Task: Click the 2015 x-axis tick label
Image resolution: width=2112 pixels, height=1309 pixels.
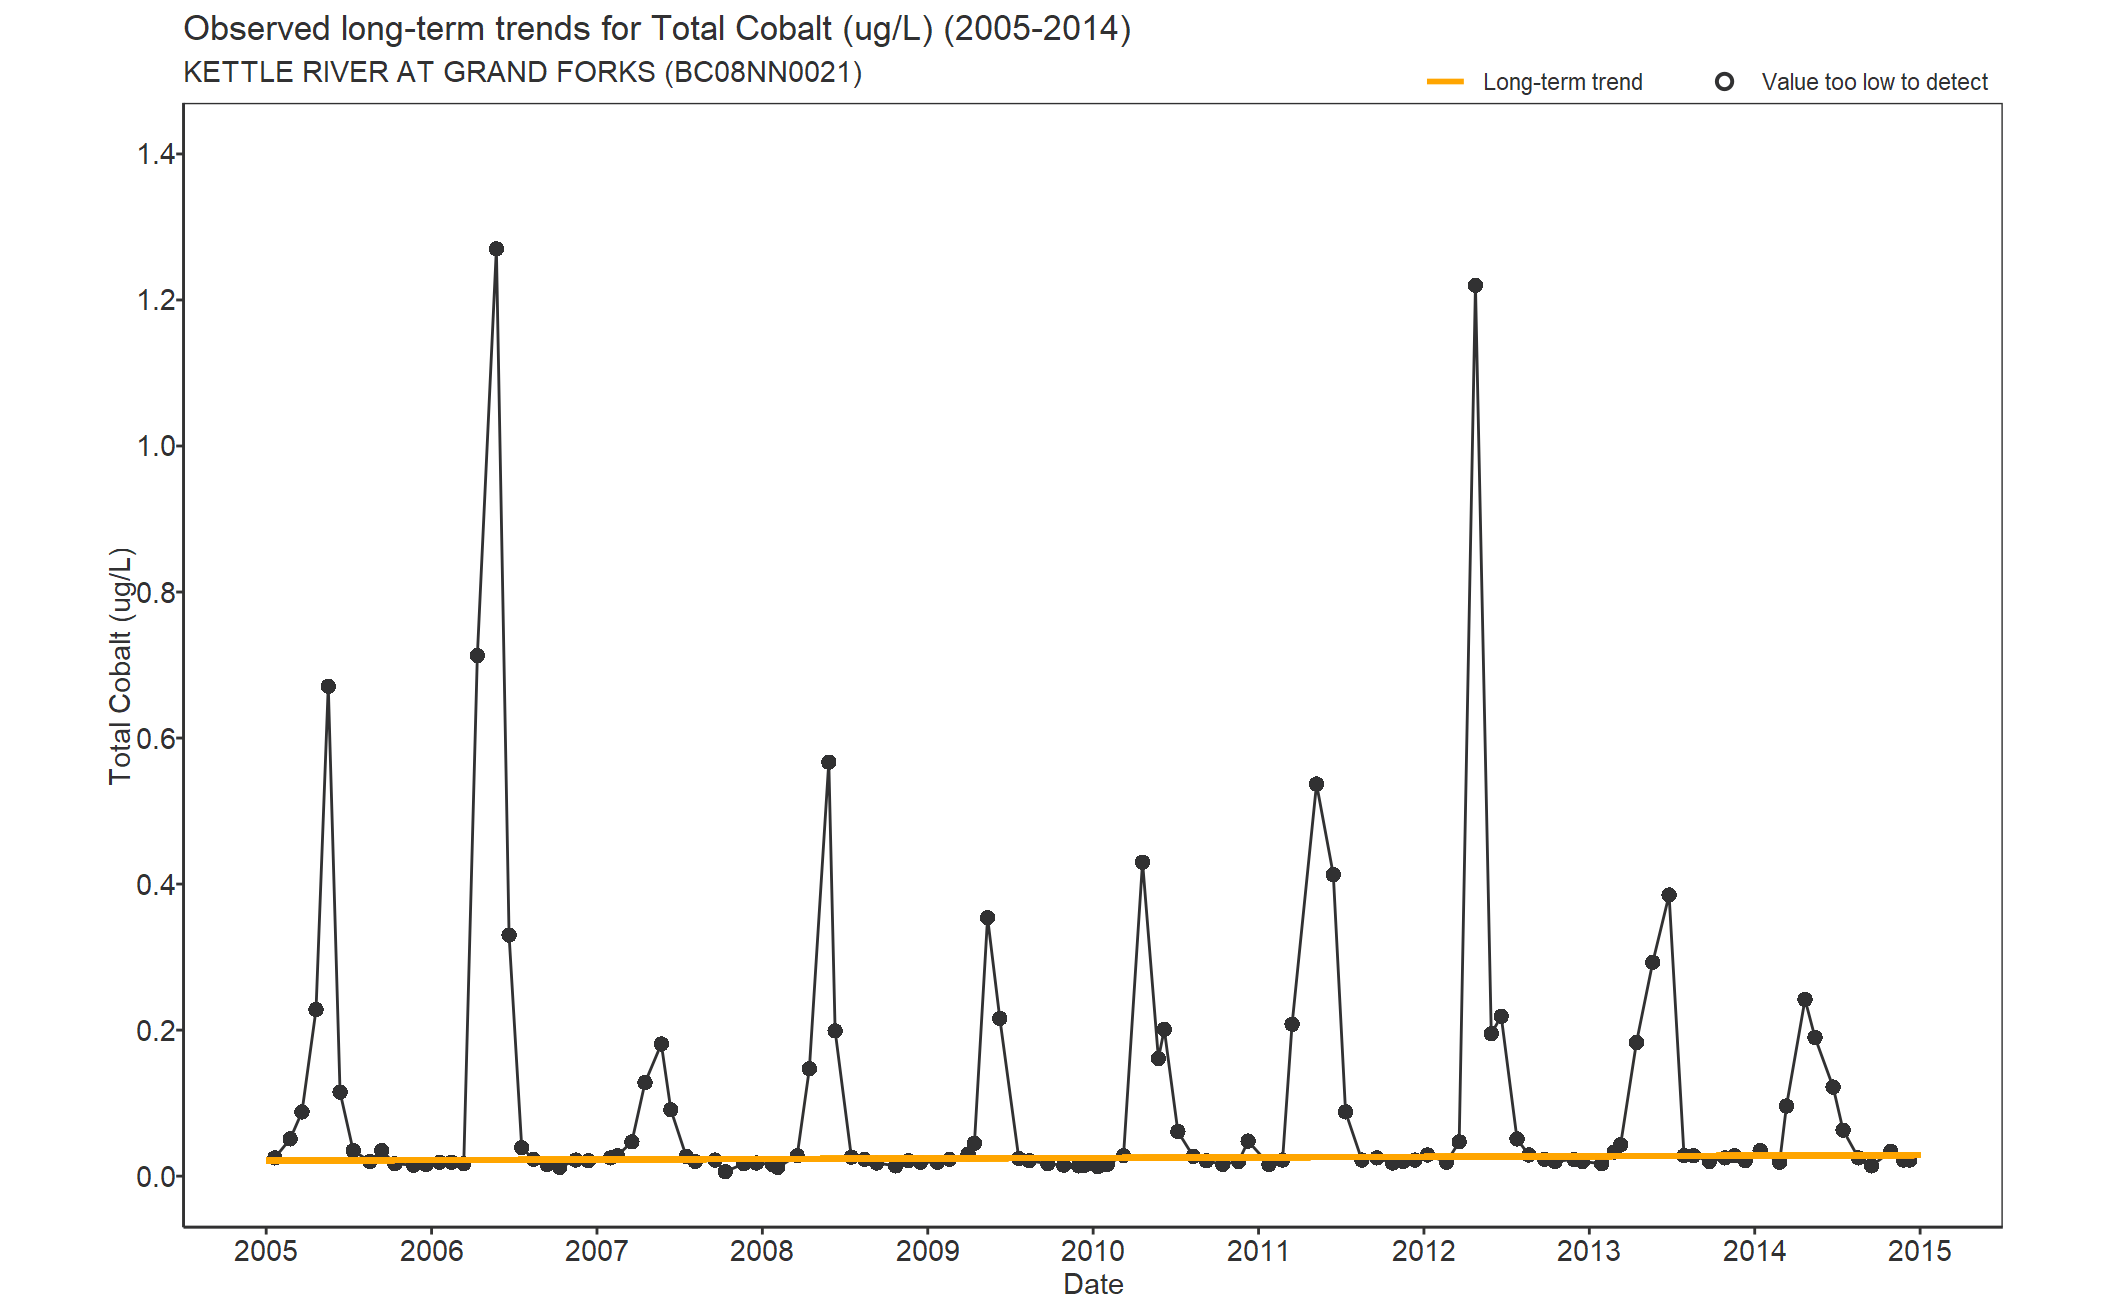Action: point(1920,1250)
